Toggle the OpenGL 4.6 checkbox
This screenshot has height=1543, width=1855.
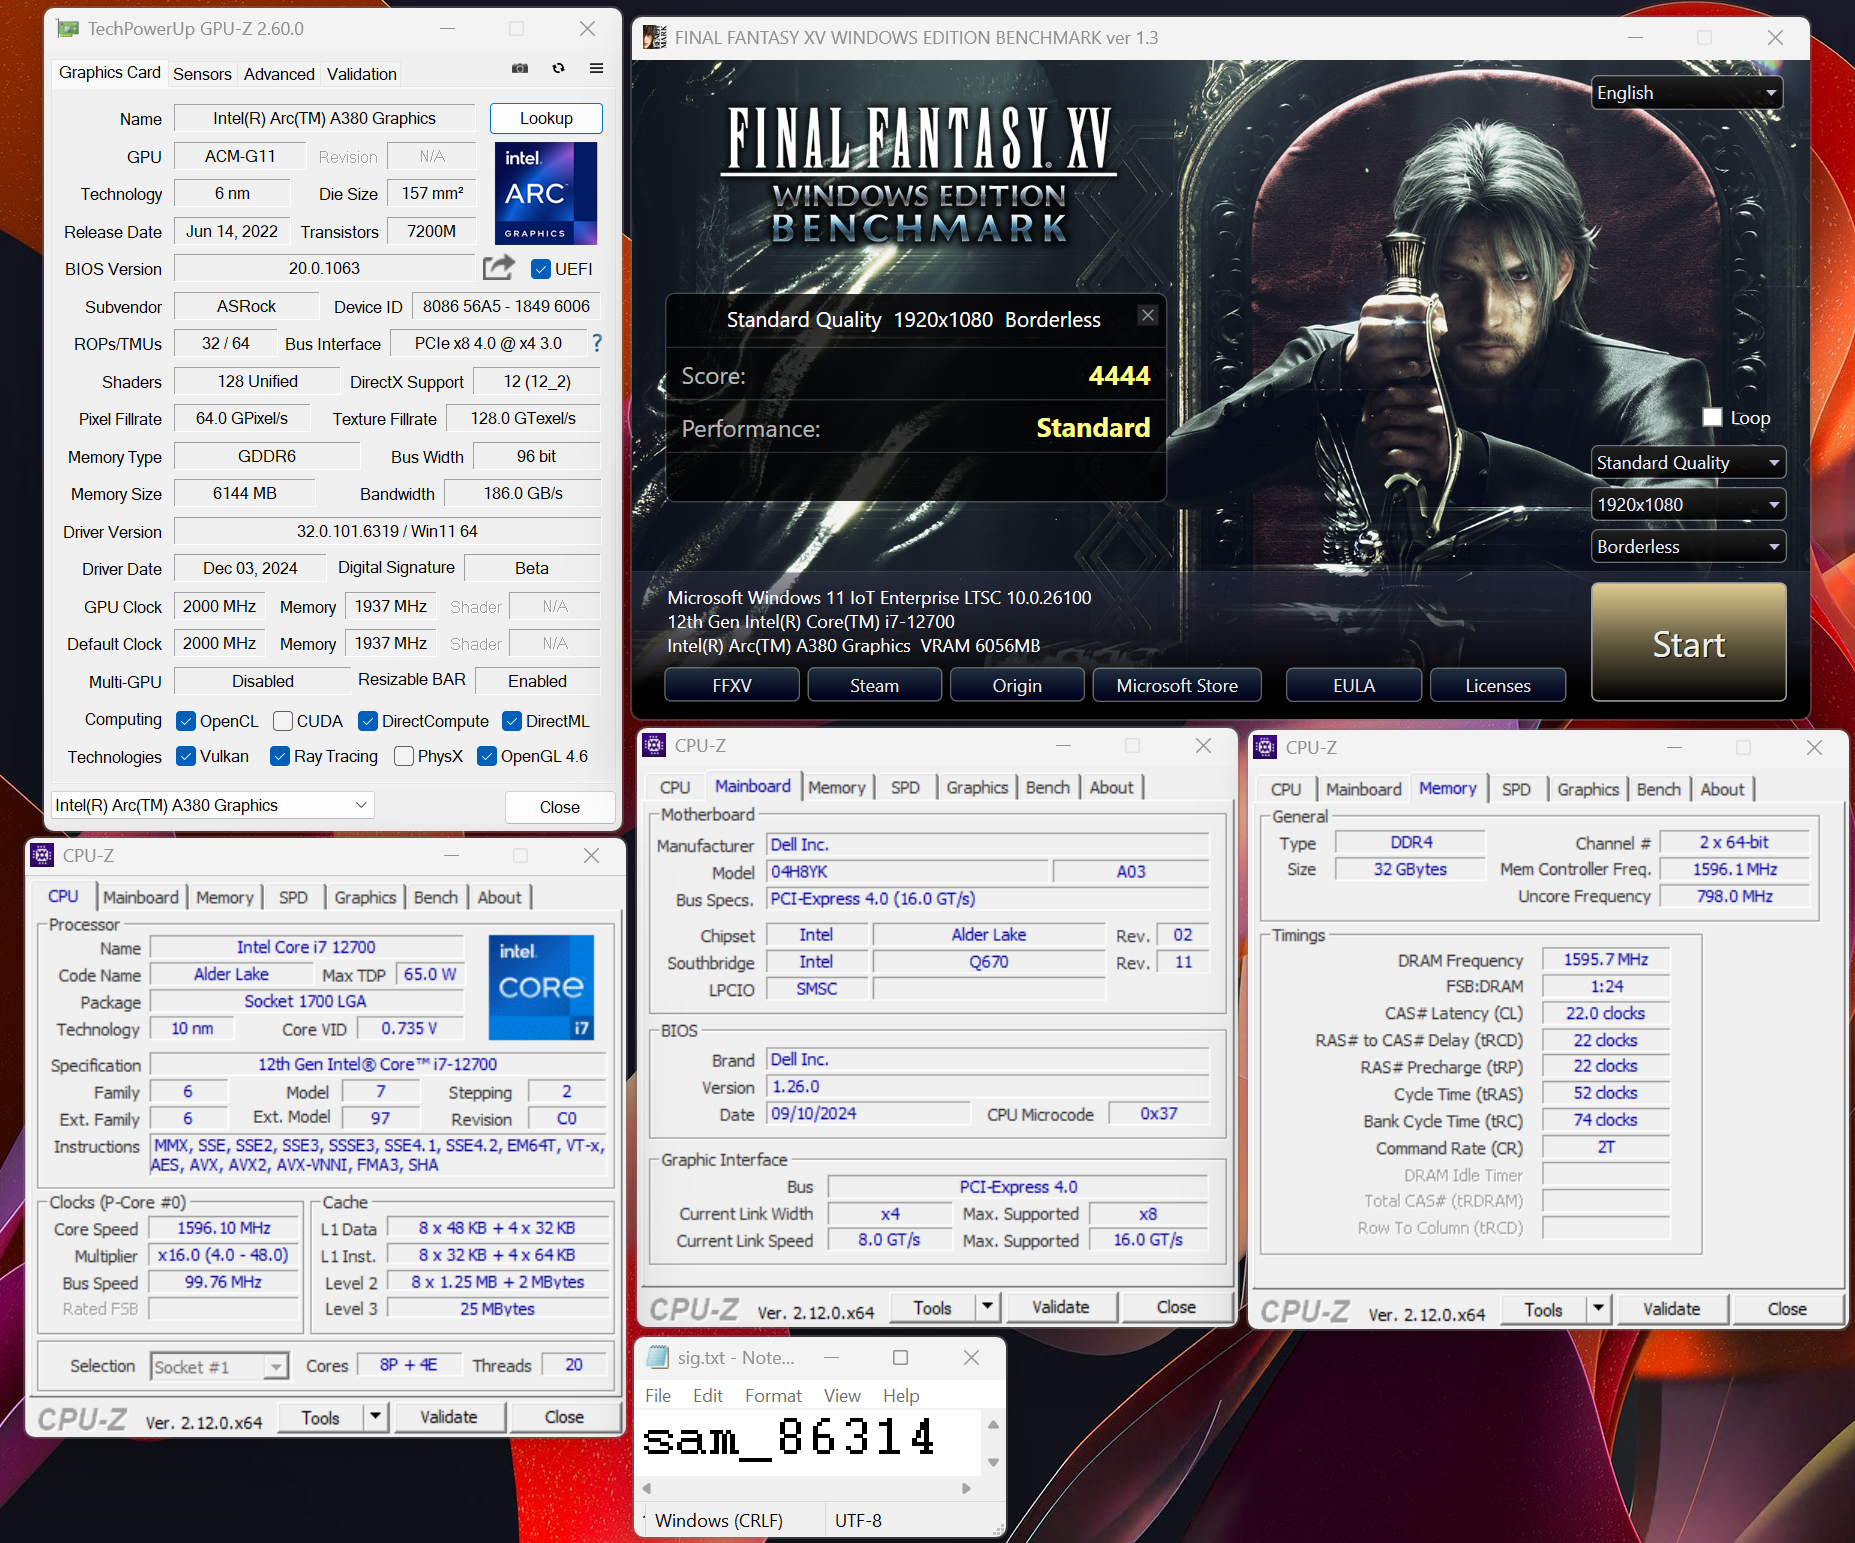487,756
